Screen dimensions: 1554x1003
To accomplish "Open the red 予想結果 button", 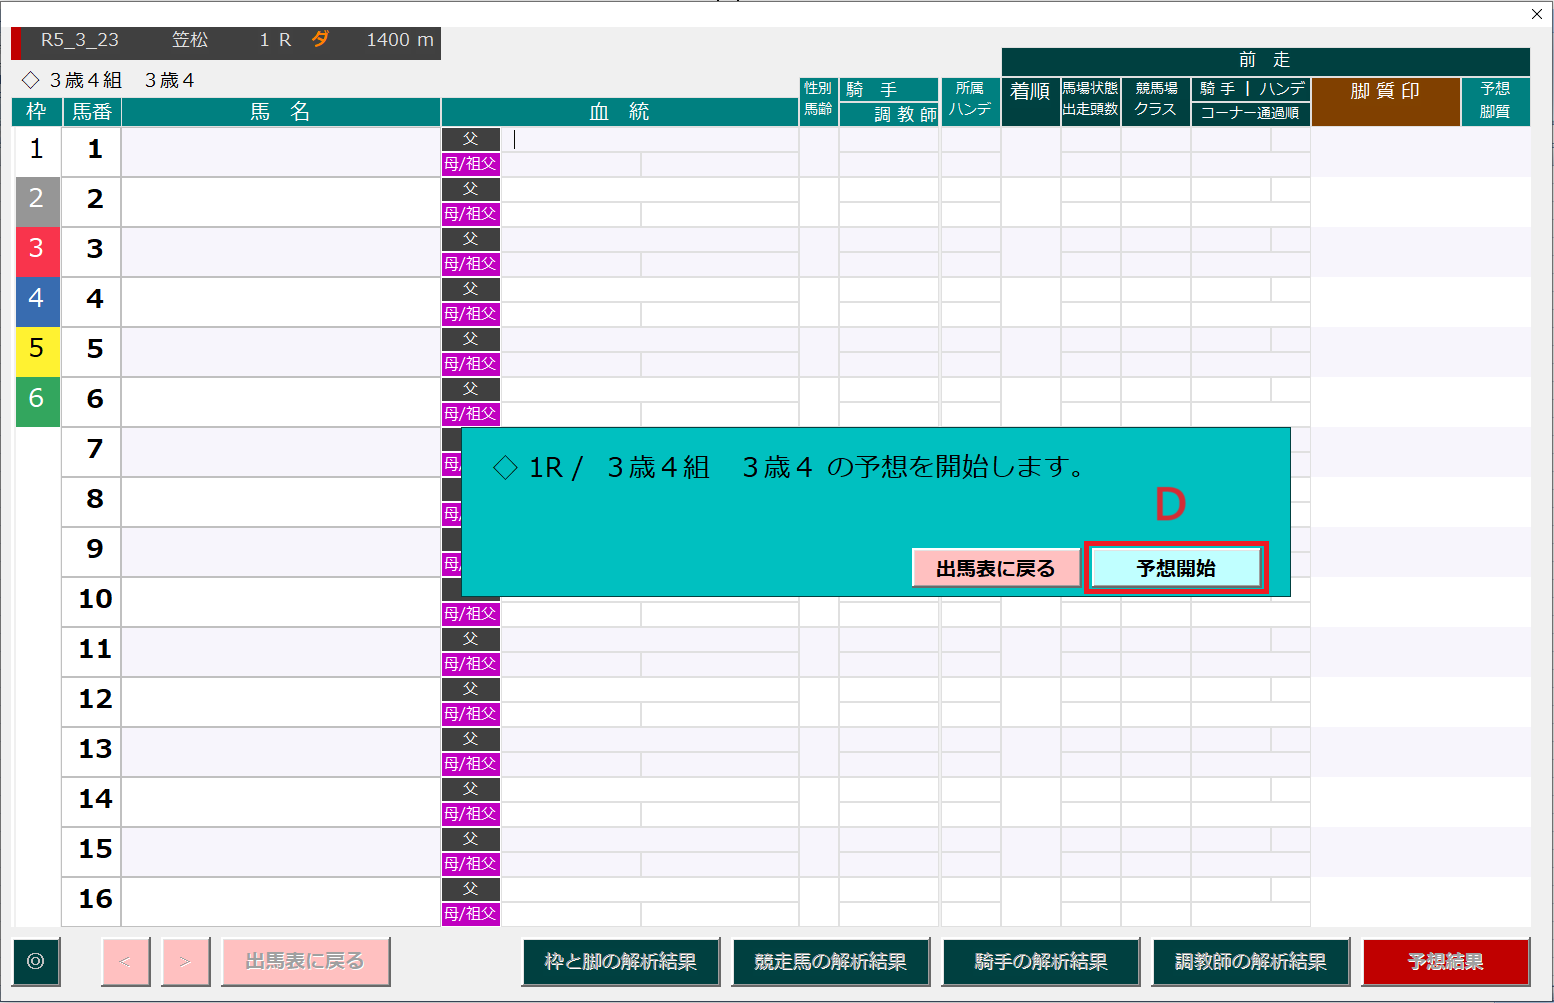I will [x=1445, y=961].
